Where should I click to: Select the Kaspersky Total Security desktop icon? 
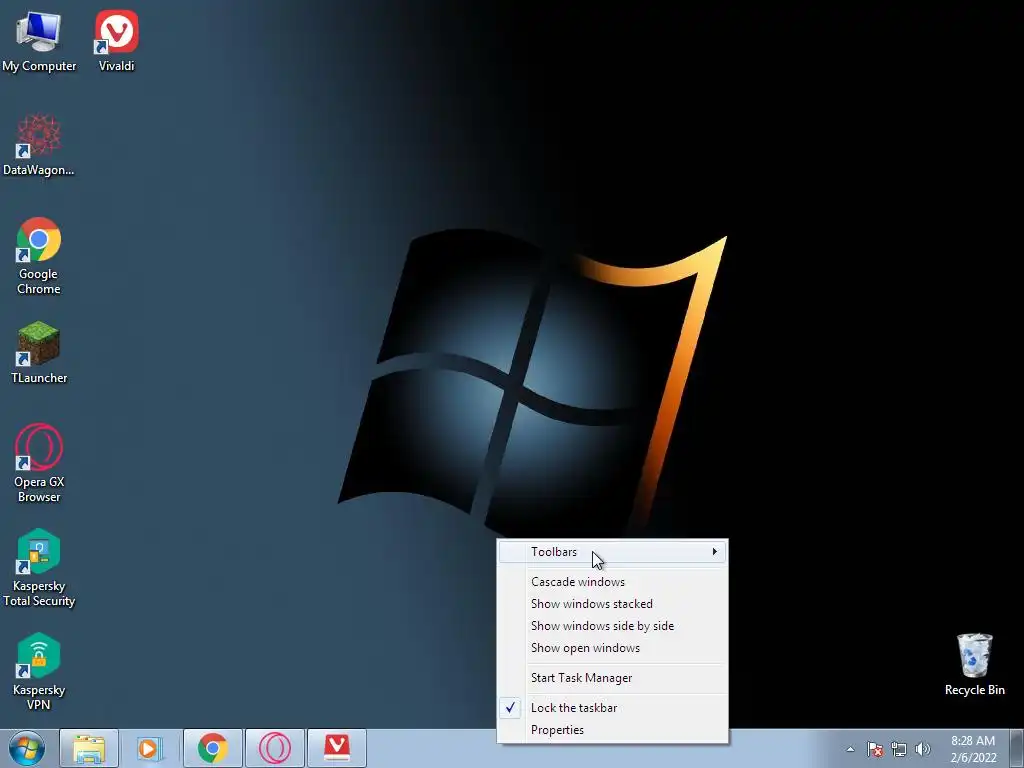(39, 568)
